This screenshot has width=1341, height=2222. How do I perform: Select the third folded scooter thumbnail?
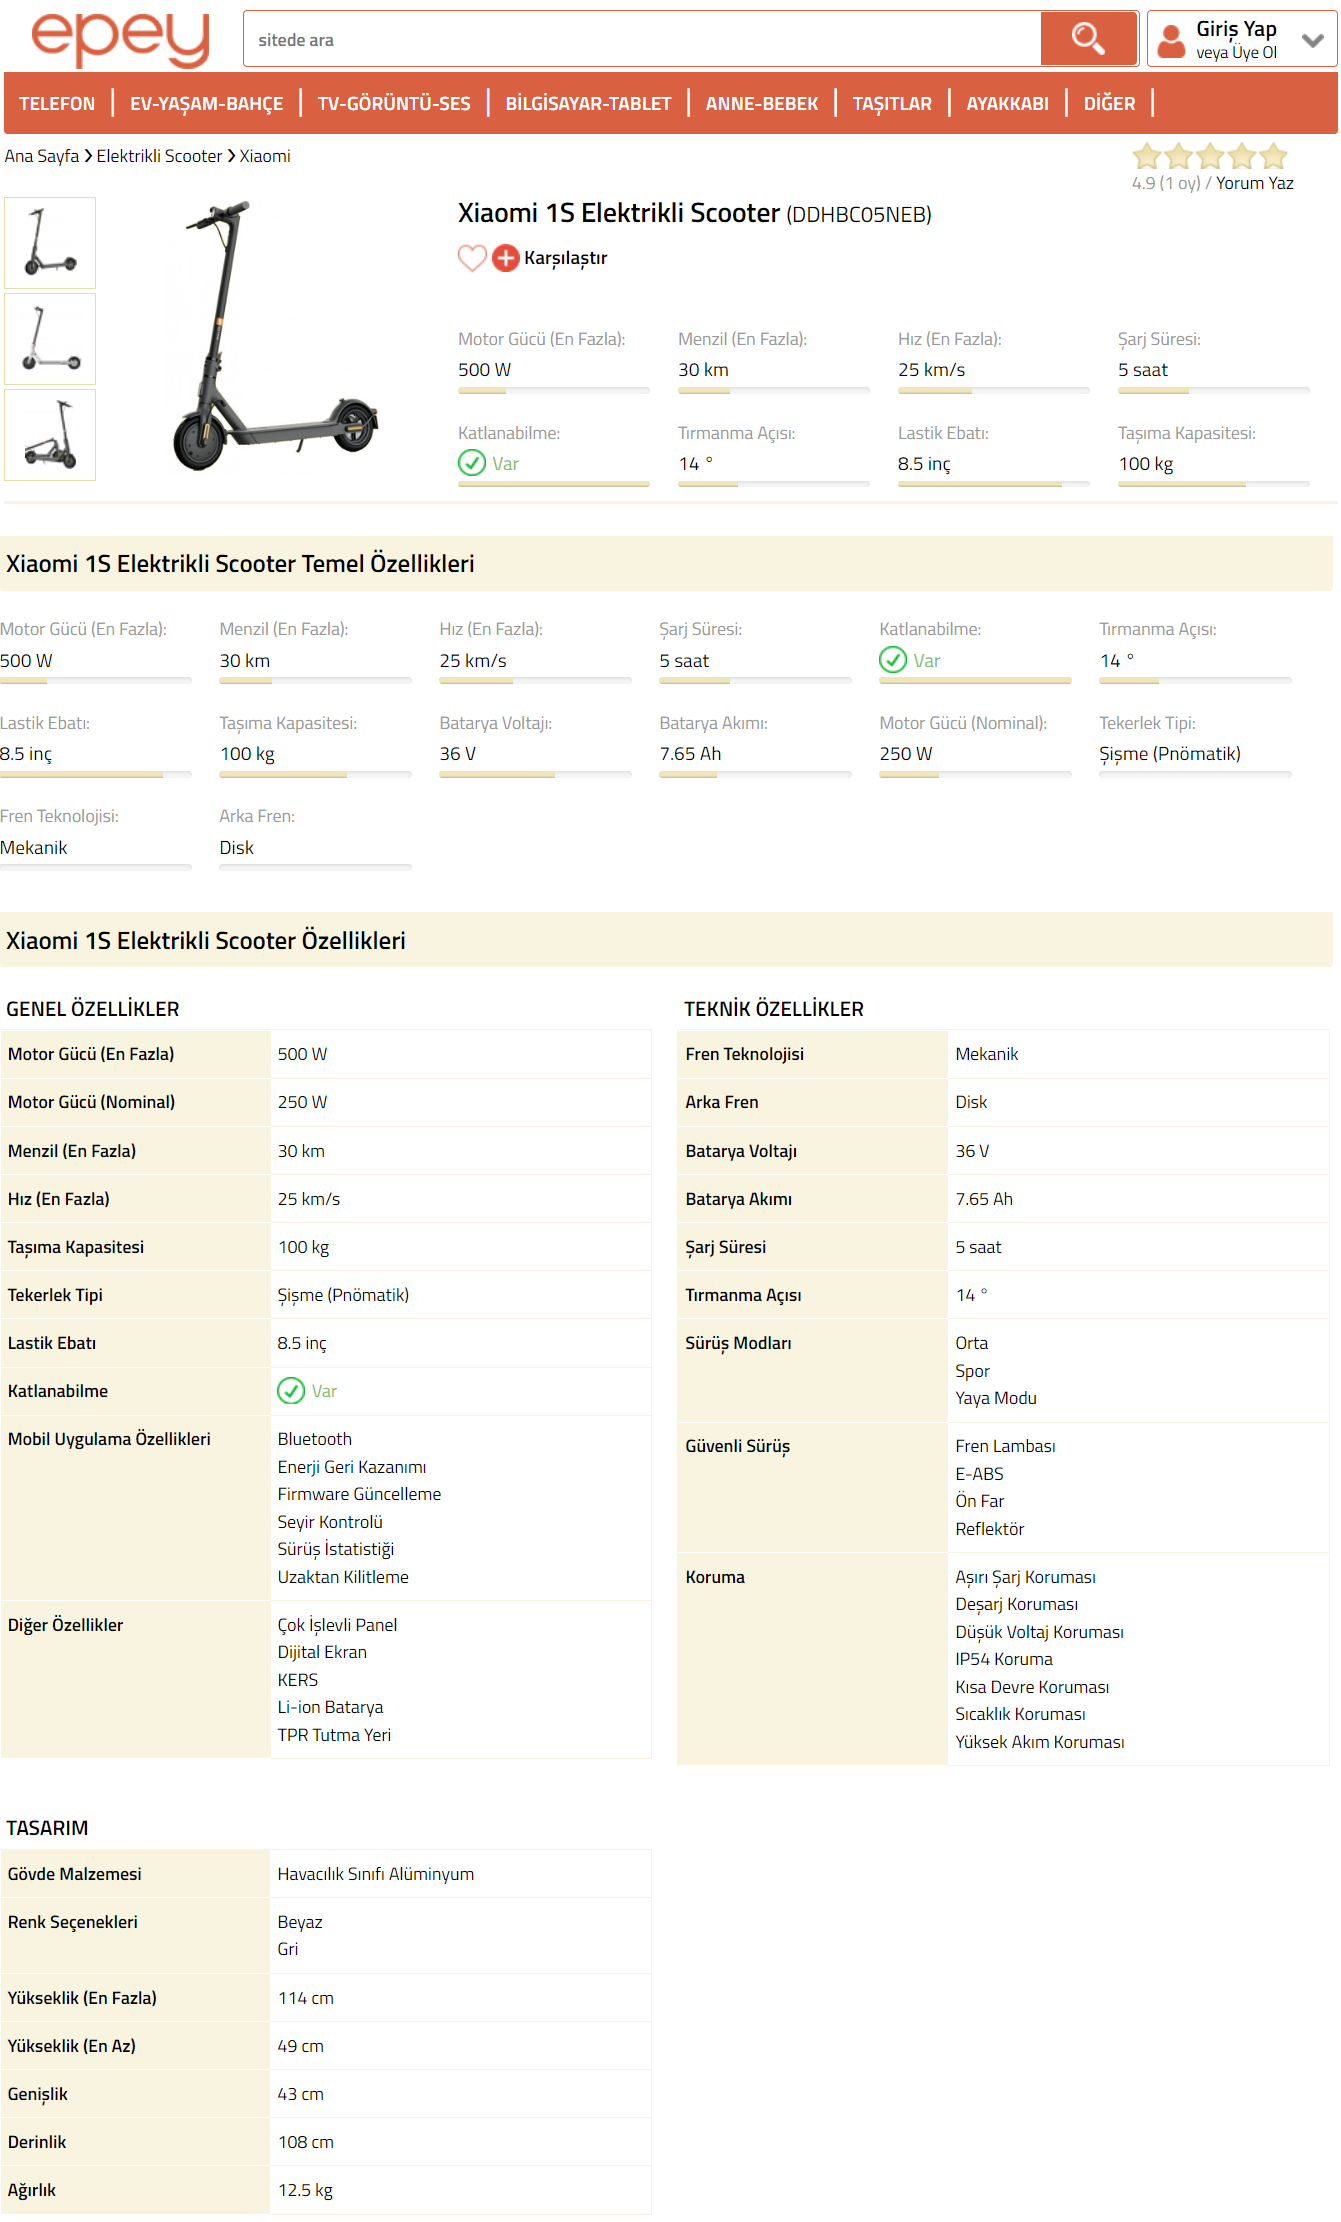tap(50, 435)
